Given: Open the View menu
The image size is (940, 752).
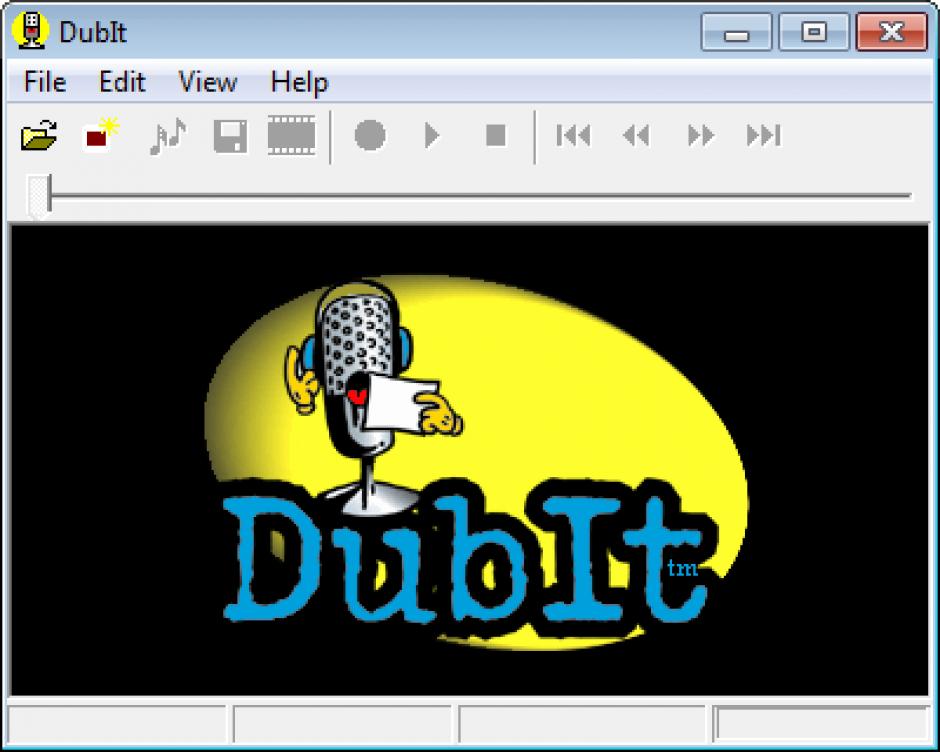Looking at the screenshot, I should pyautogui.click(x=207, y=82).
